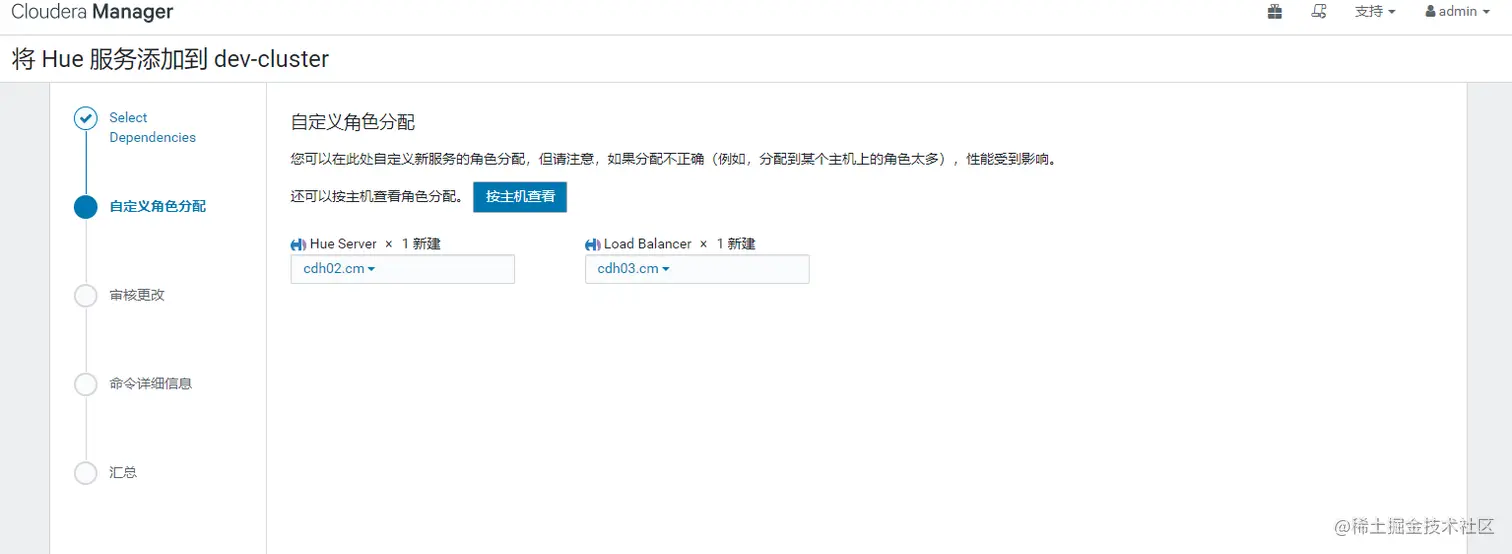Select the 审核更改 wizard step
Image resolution: width=1512 pixels, height=554 pixels.
(137, 295)
